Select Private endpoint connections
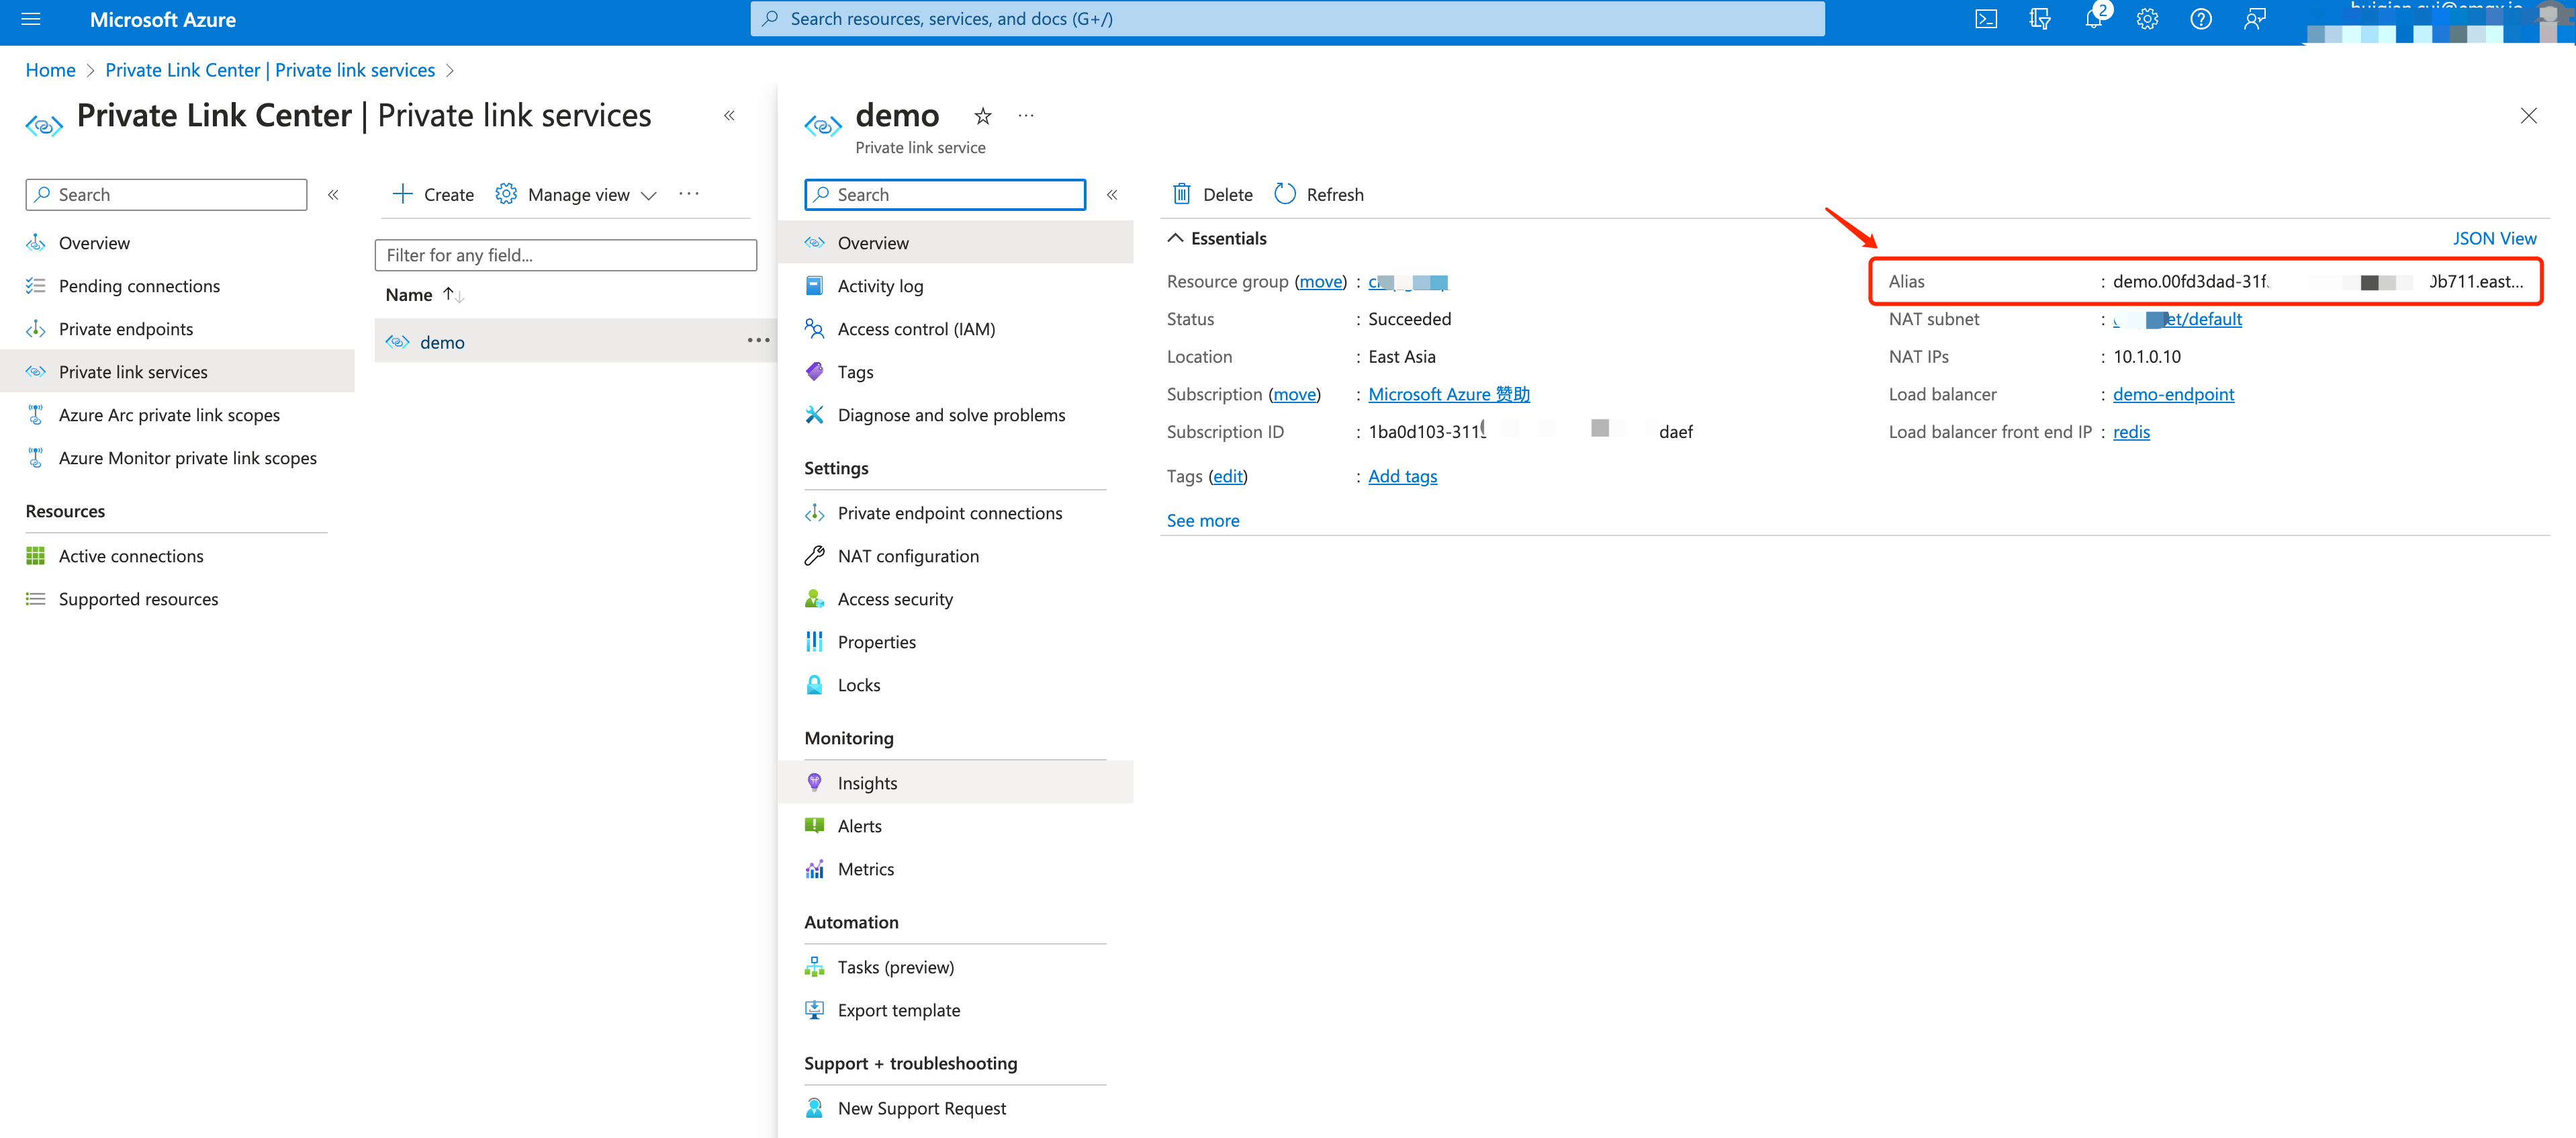This screenshot has width=2576, height=1138. pyautogui.click(x=950, y=512)
